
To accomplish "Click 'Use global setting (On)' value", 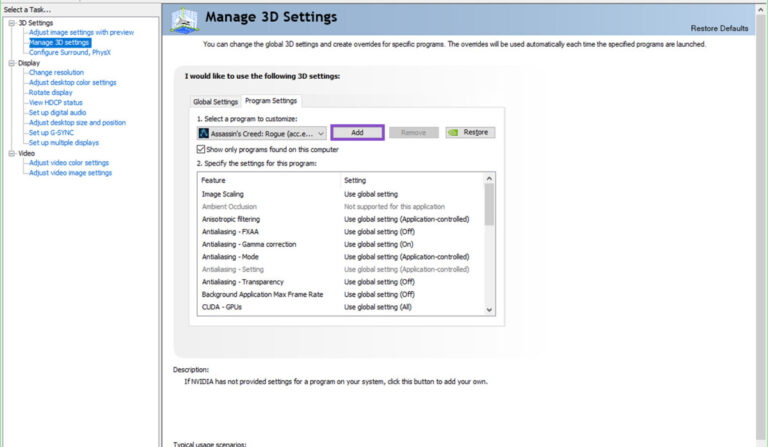I will point(379,244).
